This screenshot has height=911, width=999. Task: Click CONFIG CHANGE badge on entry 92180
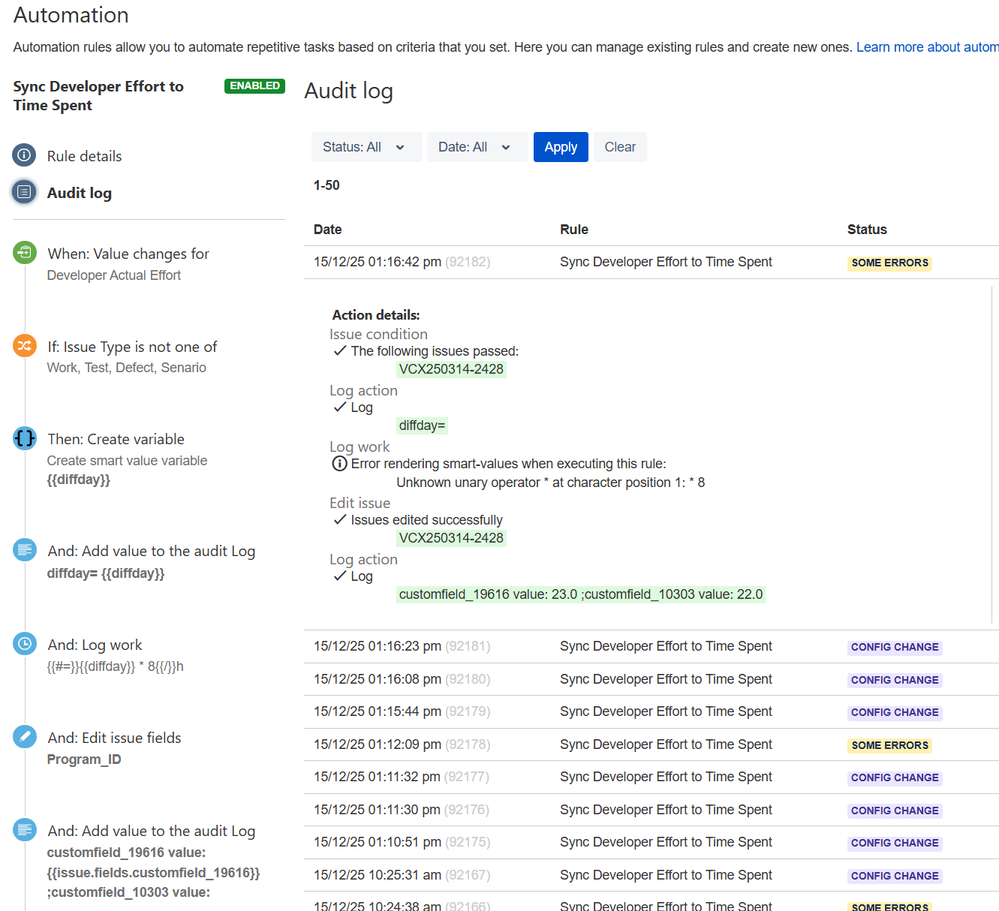click(x=895, y=680)
